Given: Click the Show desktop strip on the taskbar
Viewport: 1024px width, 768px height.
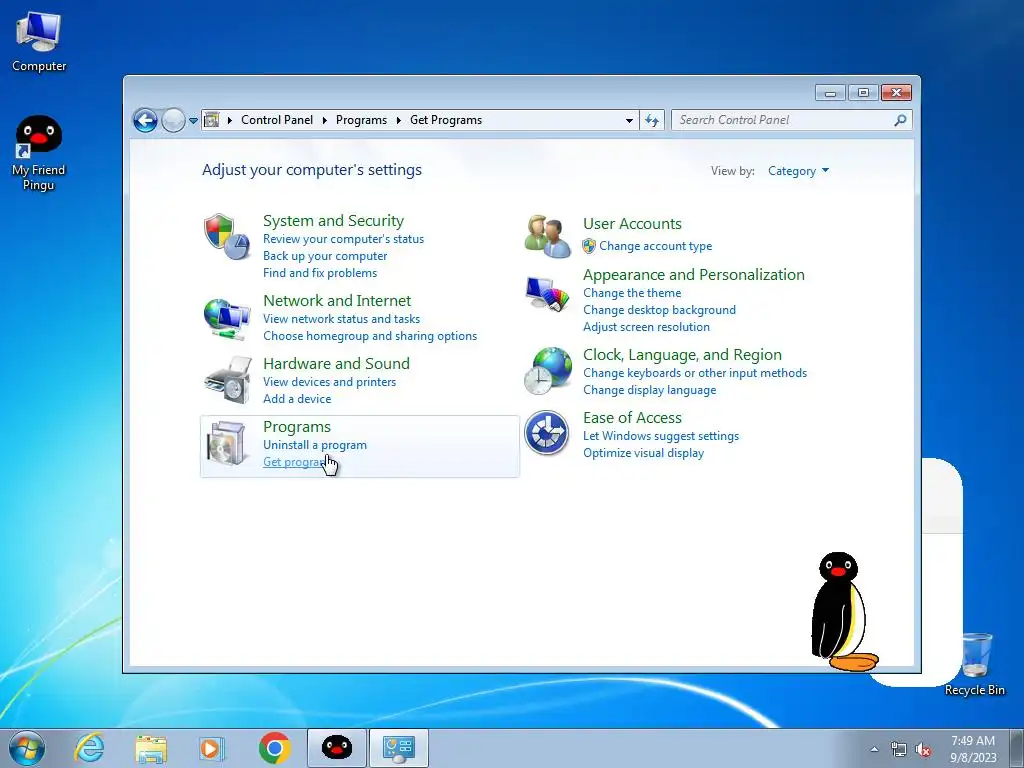Looking at the screenshot, I should [1017, 748].
